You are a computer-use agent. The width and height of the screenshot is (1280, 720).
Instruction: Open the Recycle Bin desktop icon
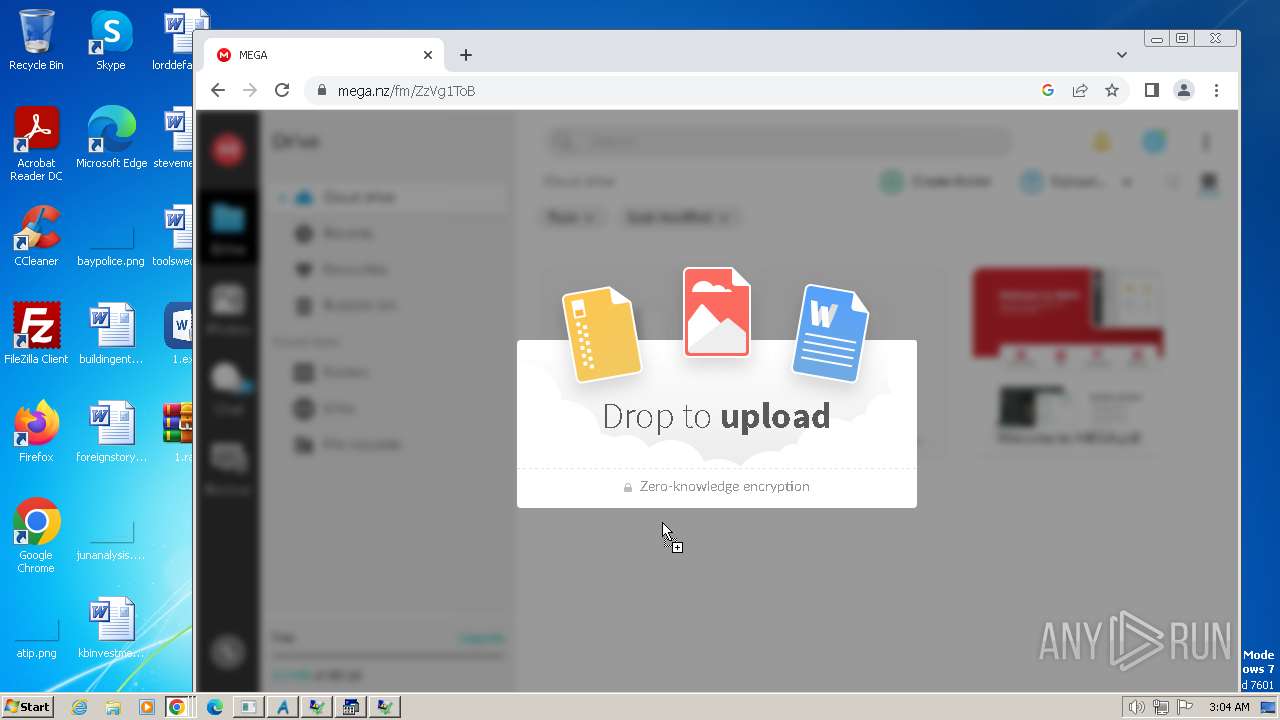click(x=36, y=40)
